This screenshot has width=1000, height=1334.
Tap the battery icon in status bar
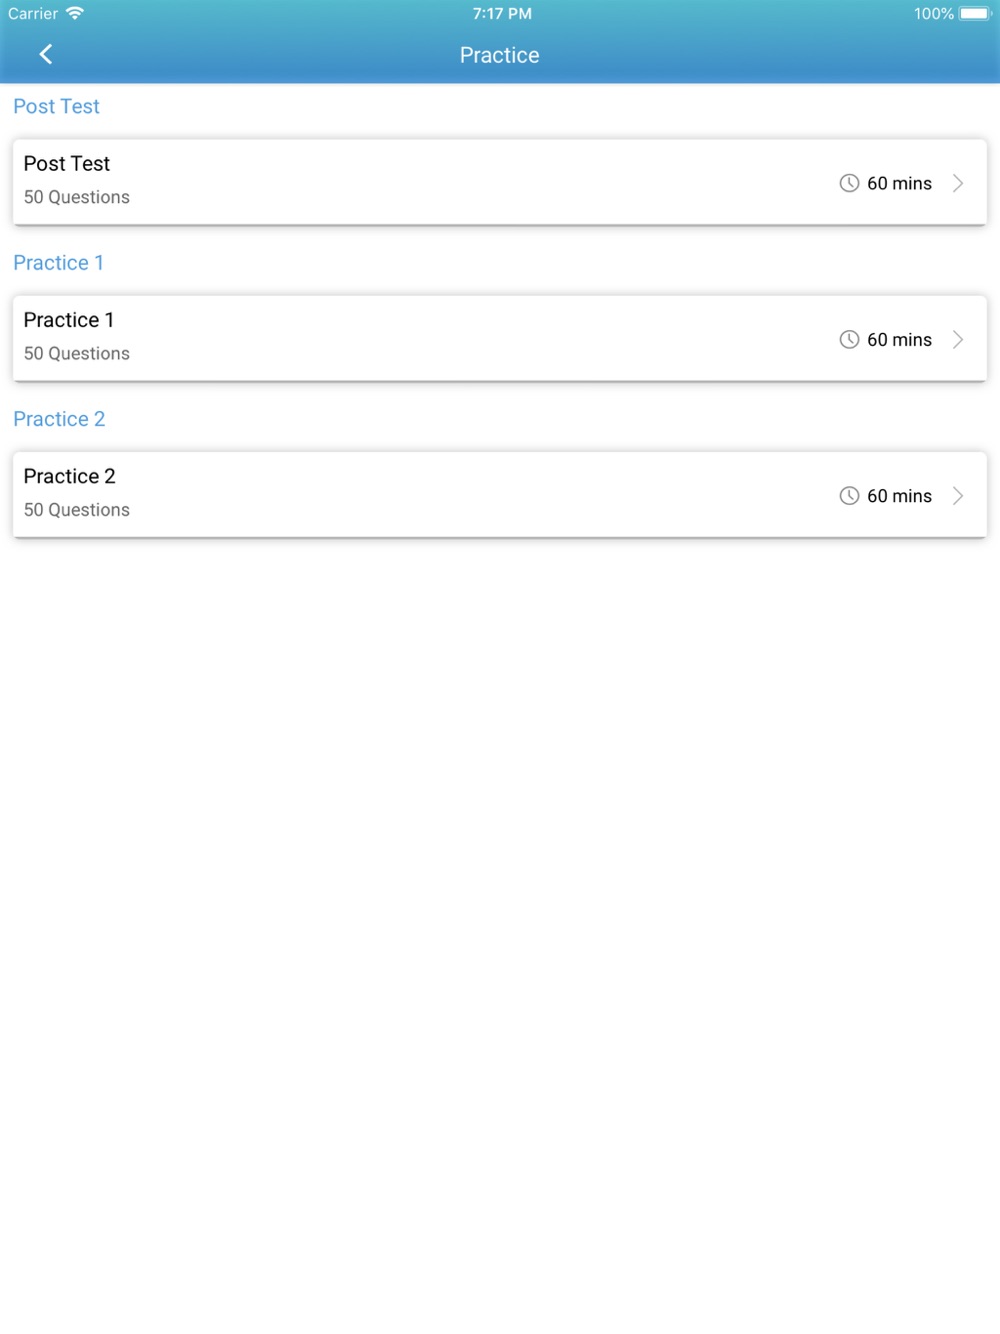[975, 13]
